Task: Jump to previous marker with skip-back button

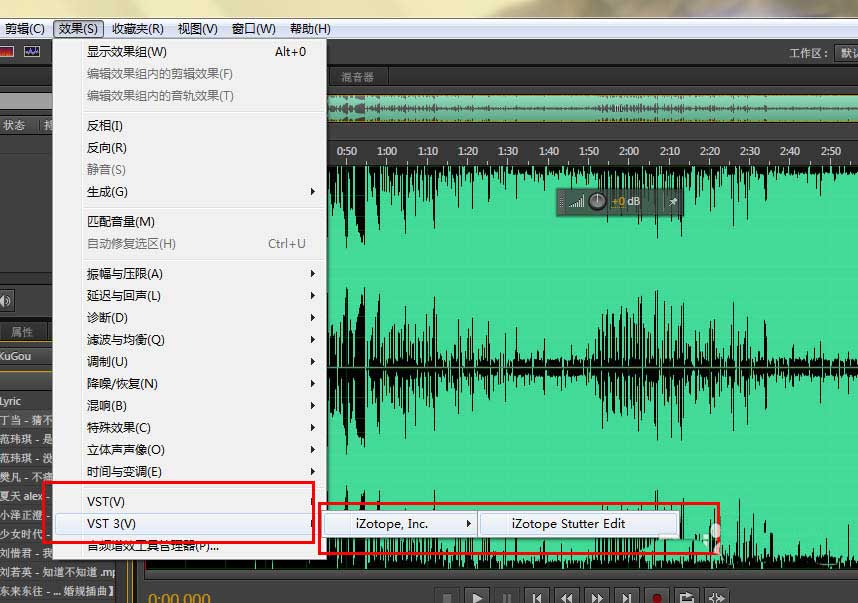Action: (x=537, y=597)
